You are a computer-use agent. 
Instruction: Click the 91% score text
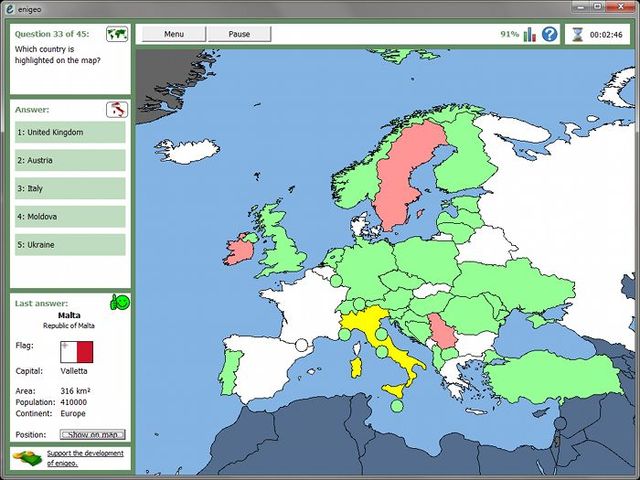tap(509, 34)
